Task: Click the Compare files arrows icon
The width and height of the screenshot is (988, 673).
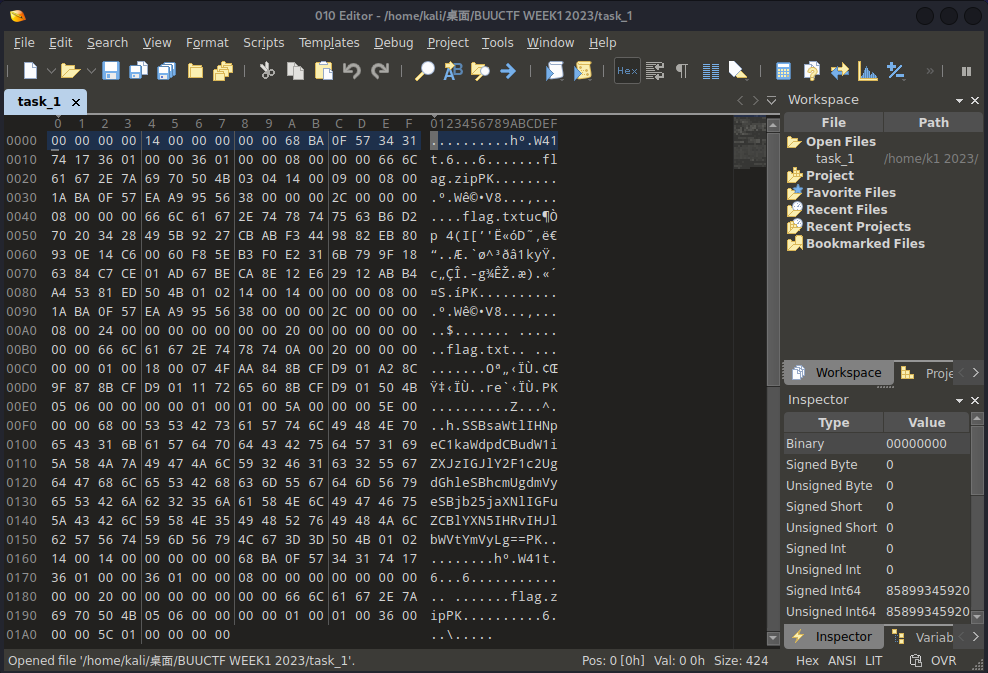Action: [x=839, y=71]
